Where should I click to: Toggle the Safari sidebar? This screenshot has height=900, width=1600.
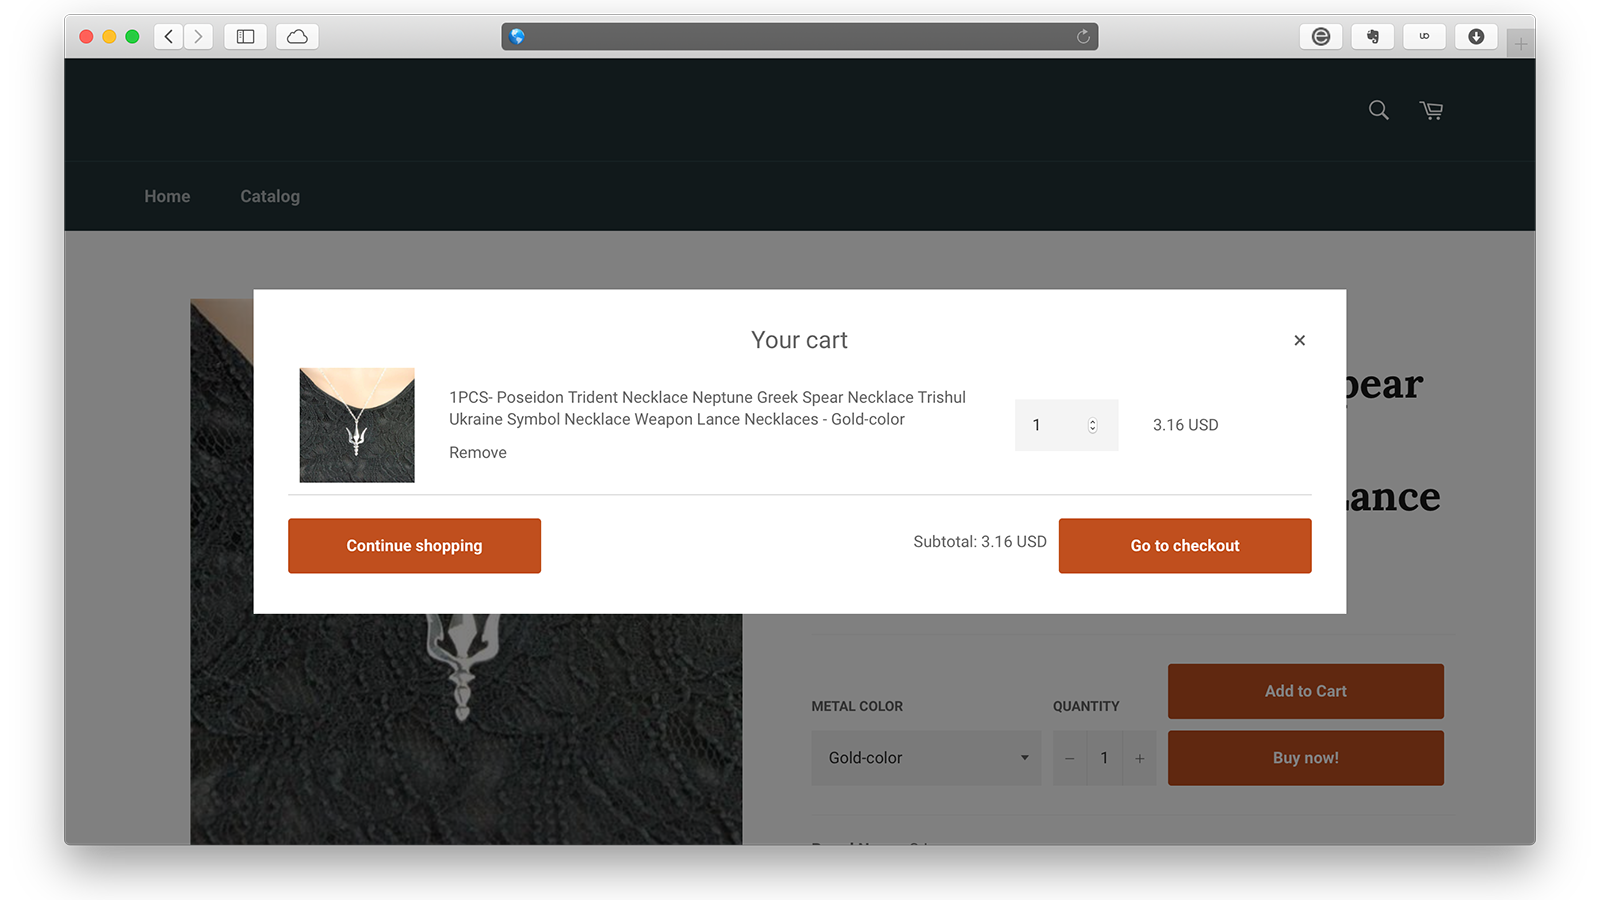pyautogui.click(x=245, y=36)
